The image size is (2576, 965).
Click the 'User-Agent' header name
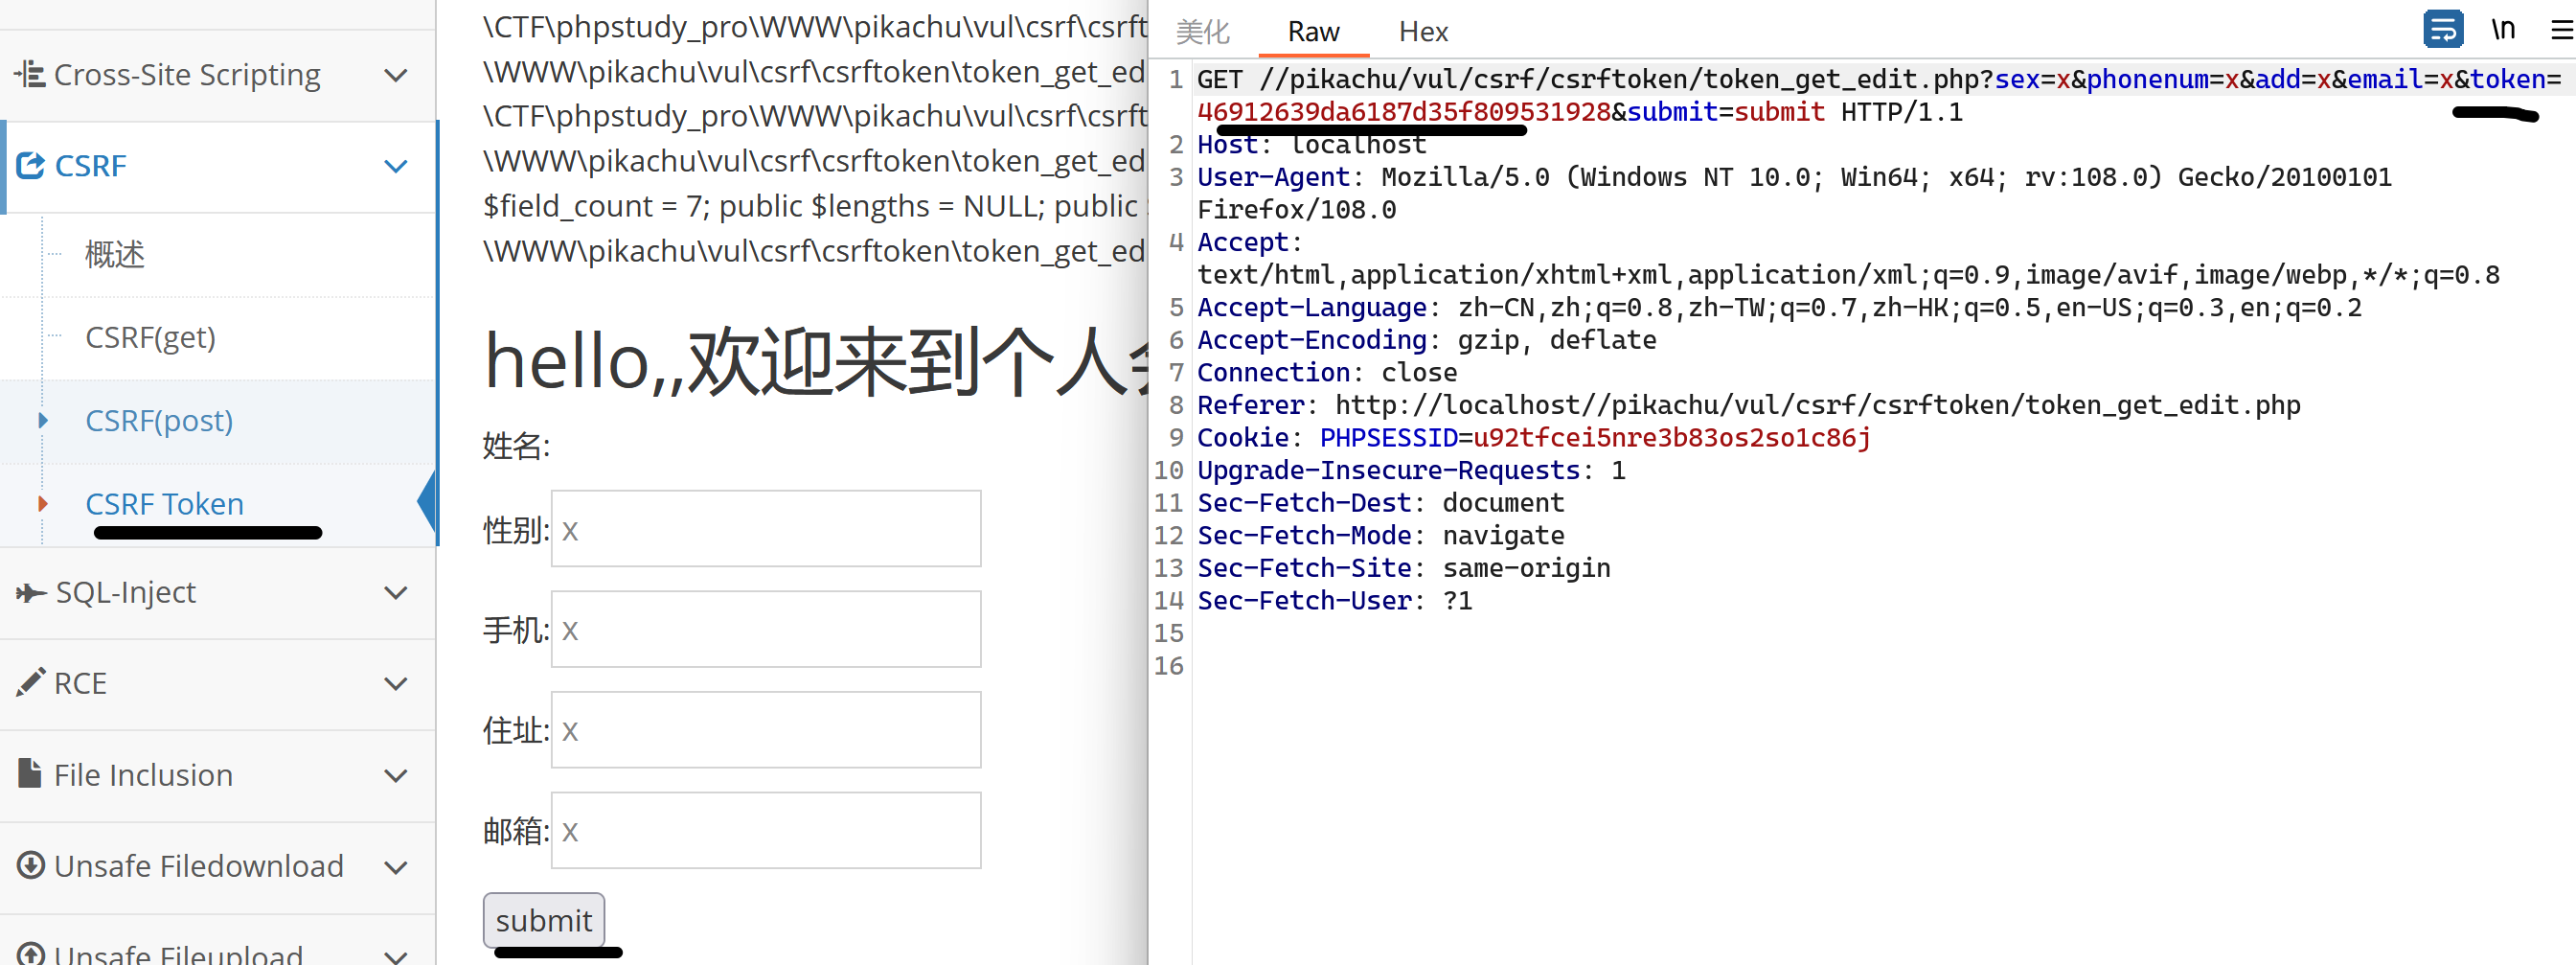click(1273, 177)
